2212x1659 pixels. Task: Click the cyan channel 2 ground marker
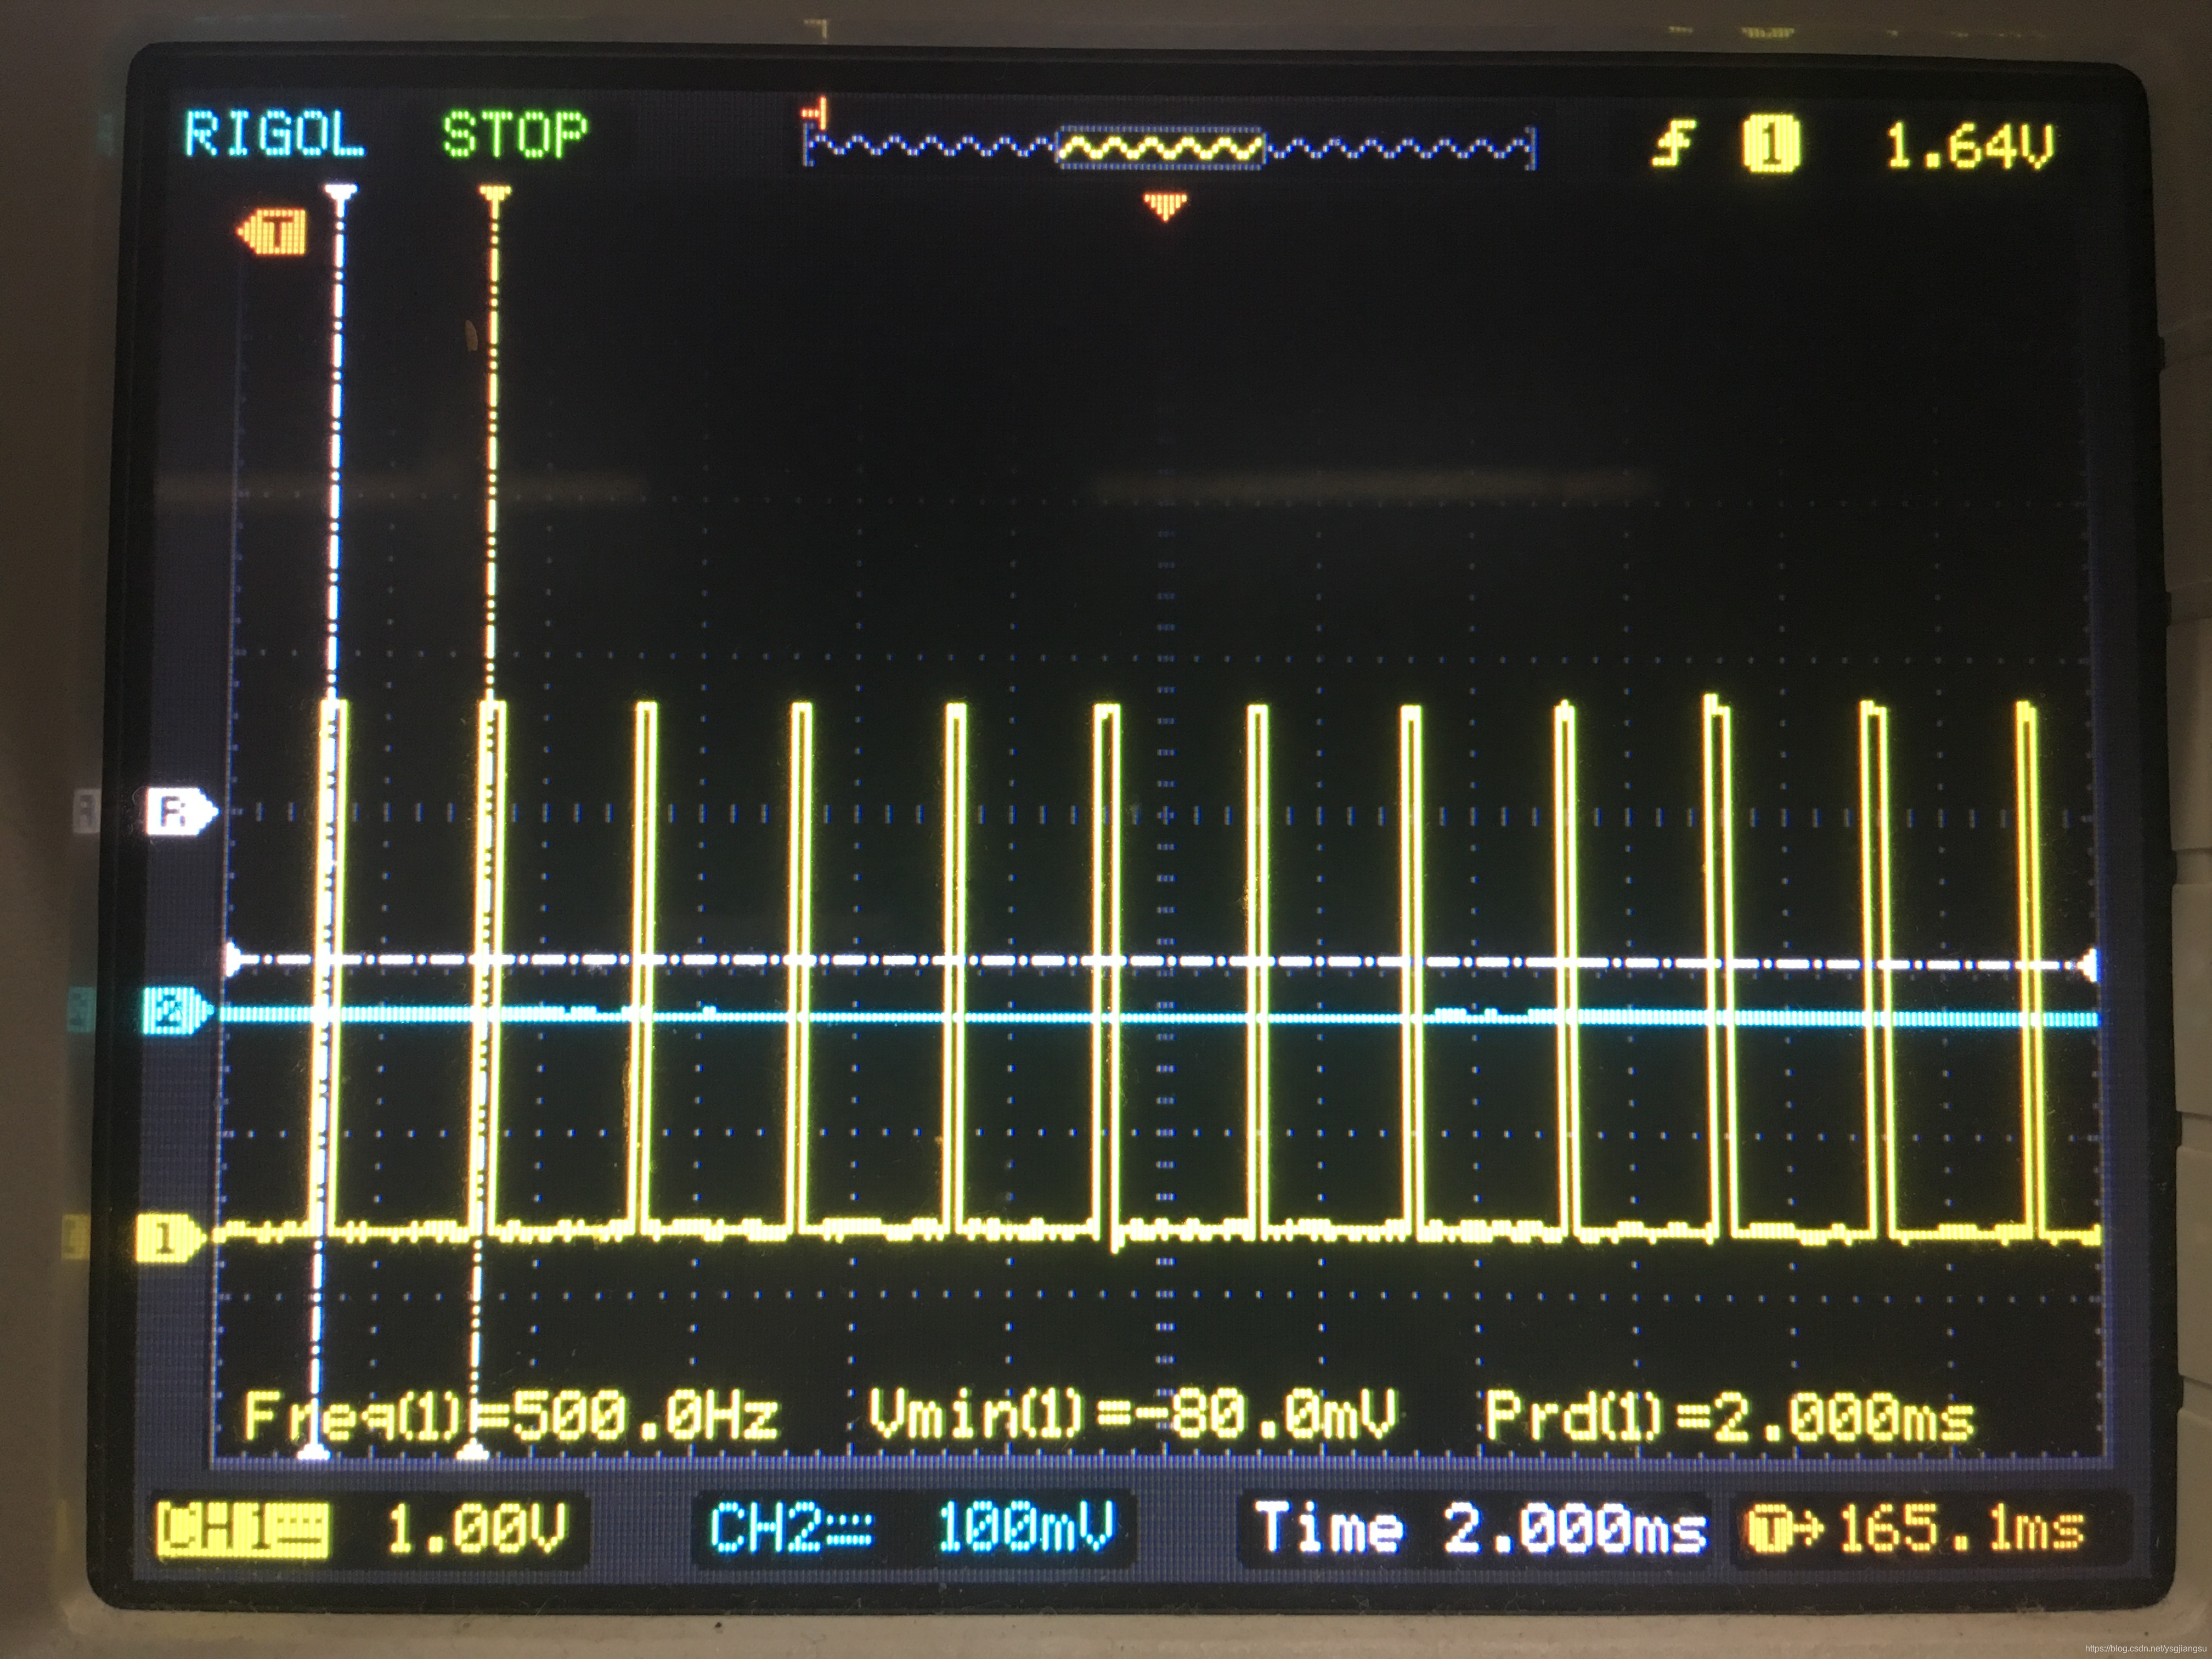click(177, 1012)
